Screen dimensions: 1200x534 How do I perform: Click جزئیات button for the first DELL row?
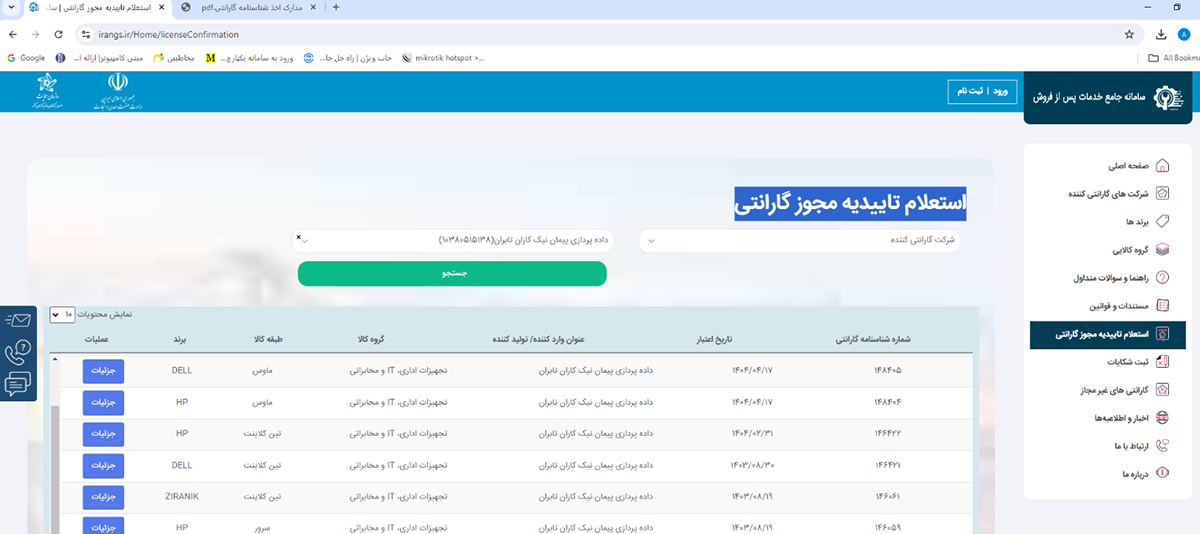[x=104, y=370]
